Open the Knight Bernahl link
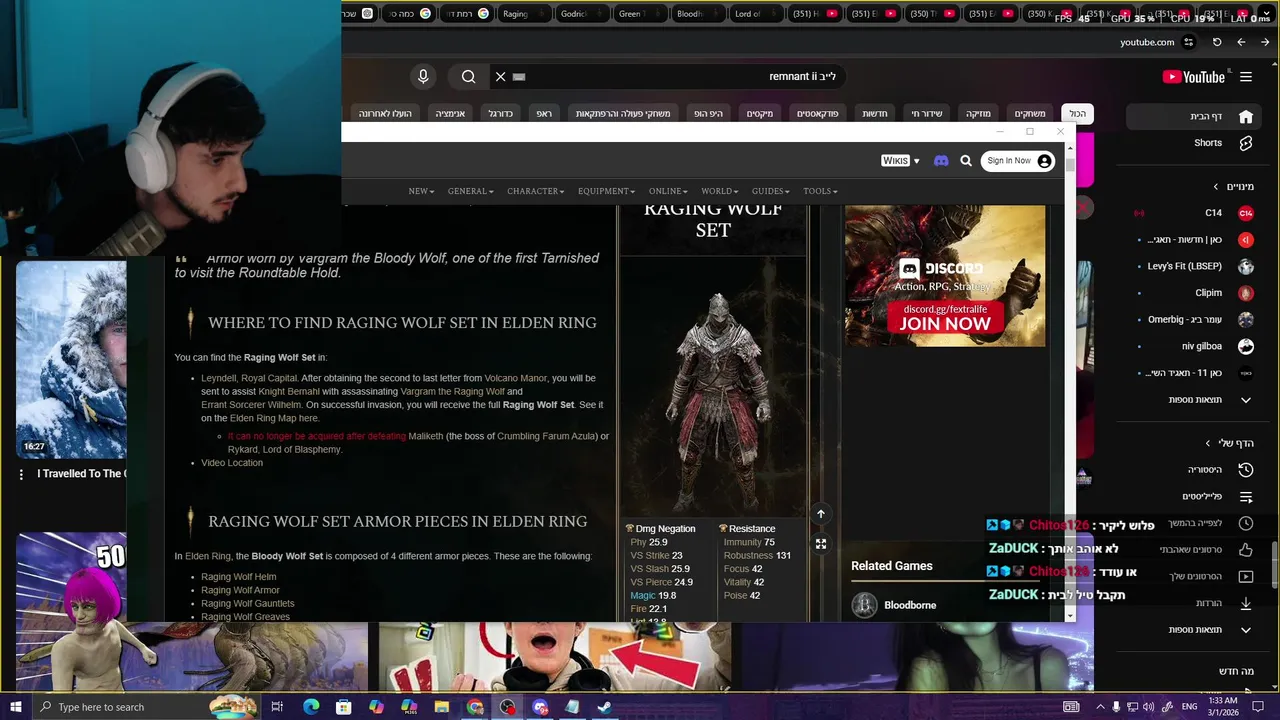1280x720 pixels. tap(289, 391)
